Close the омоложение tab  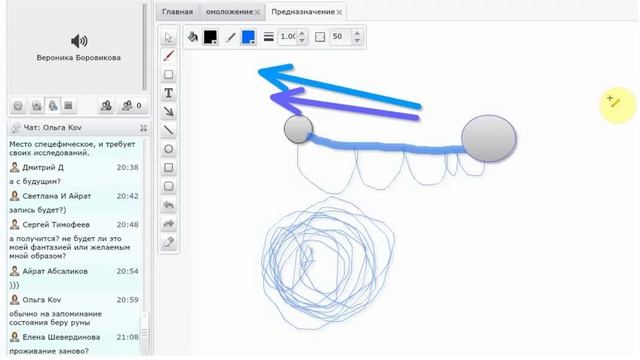pos(258,12)
